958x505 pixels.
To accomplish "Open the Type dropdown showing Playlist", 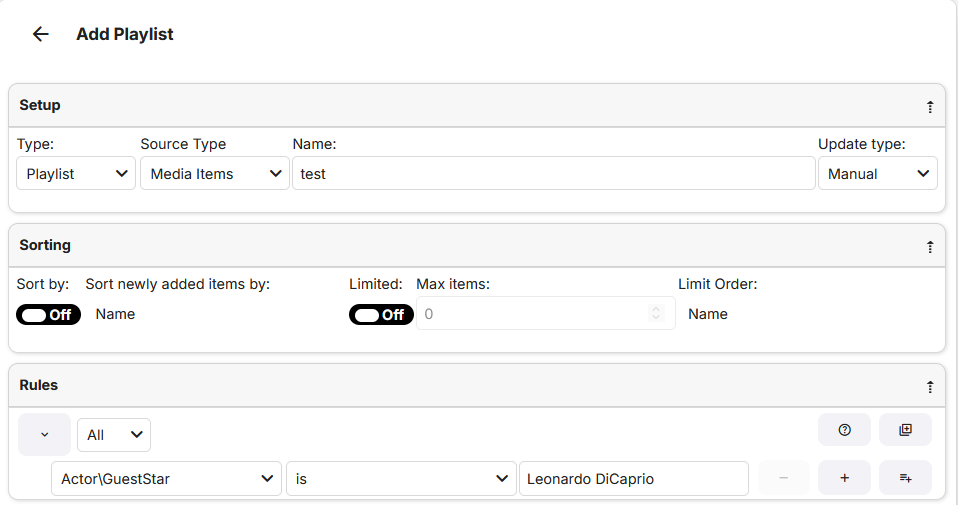I will (77, 174).
